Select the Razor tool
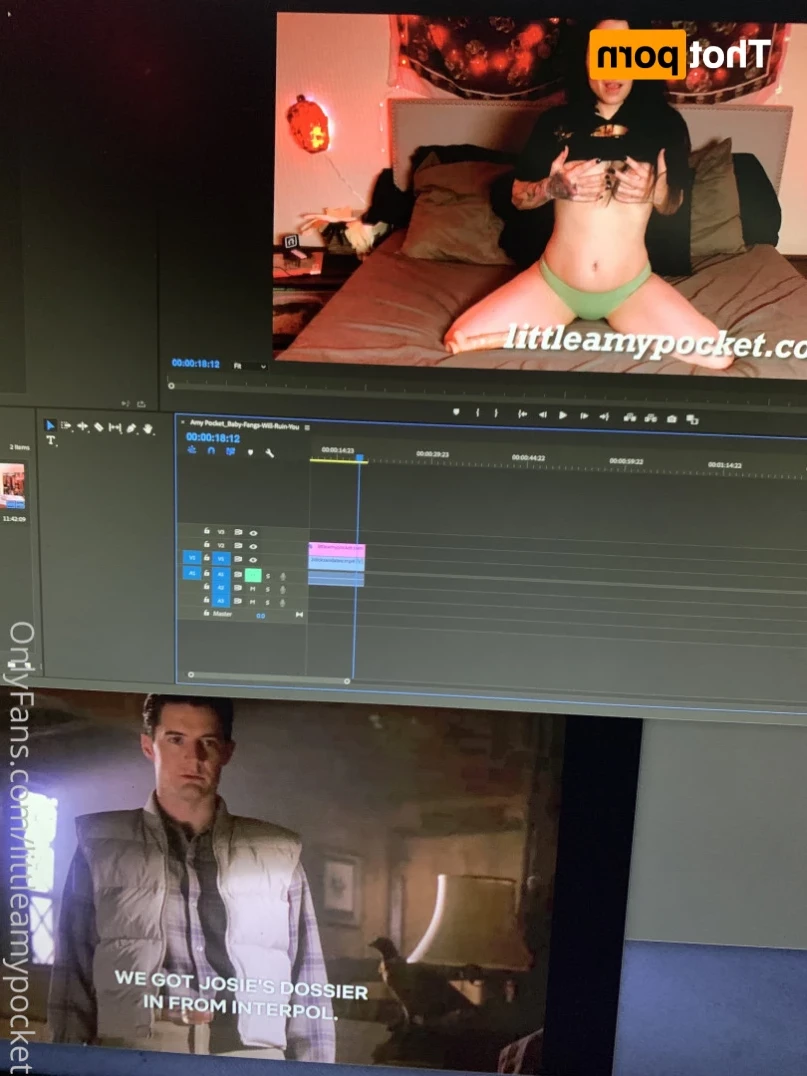 point(99,428)
